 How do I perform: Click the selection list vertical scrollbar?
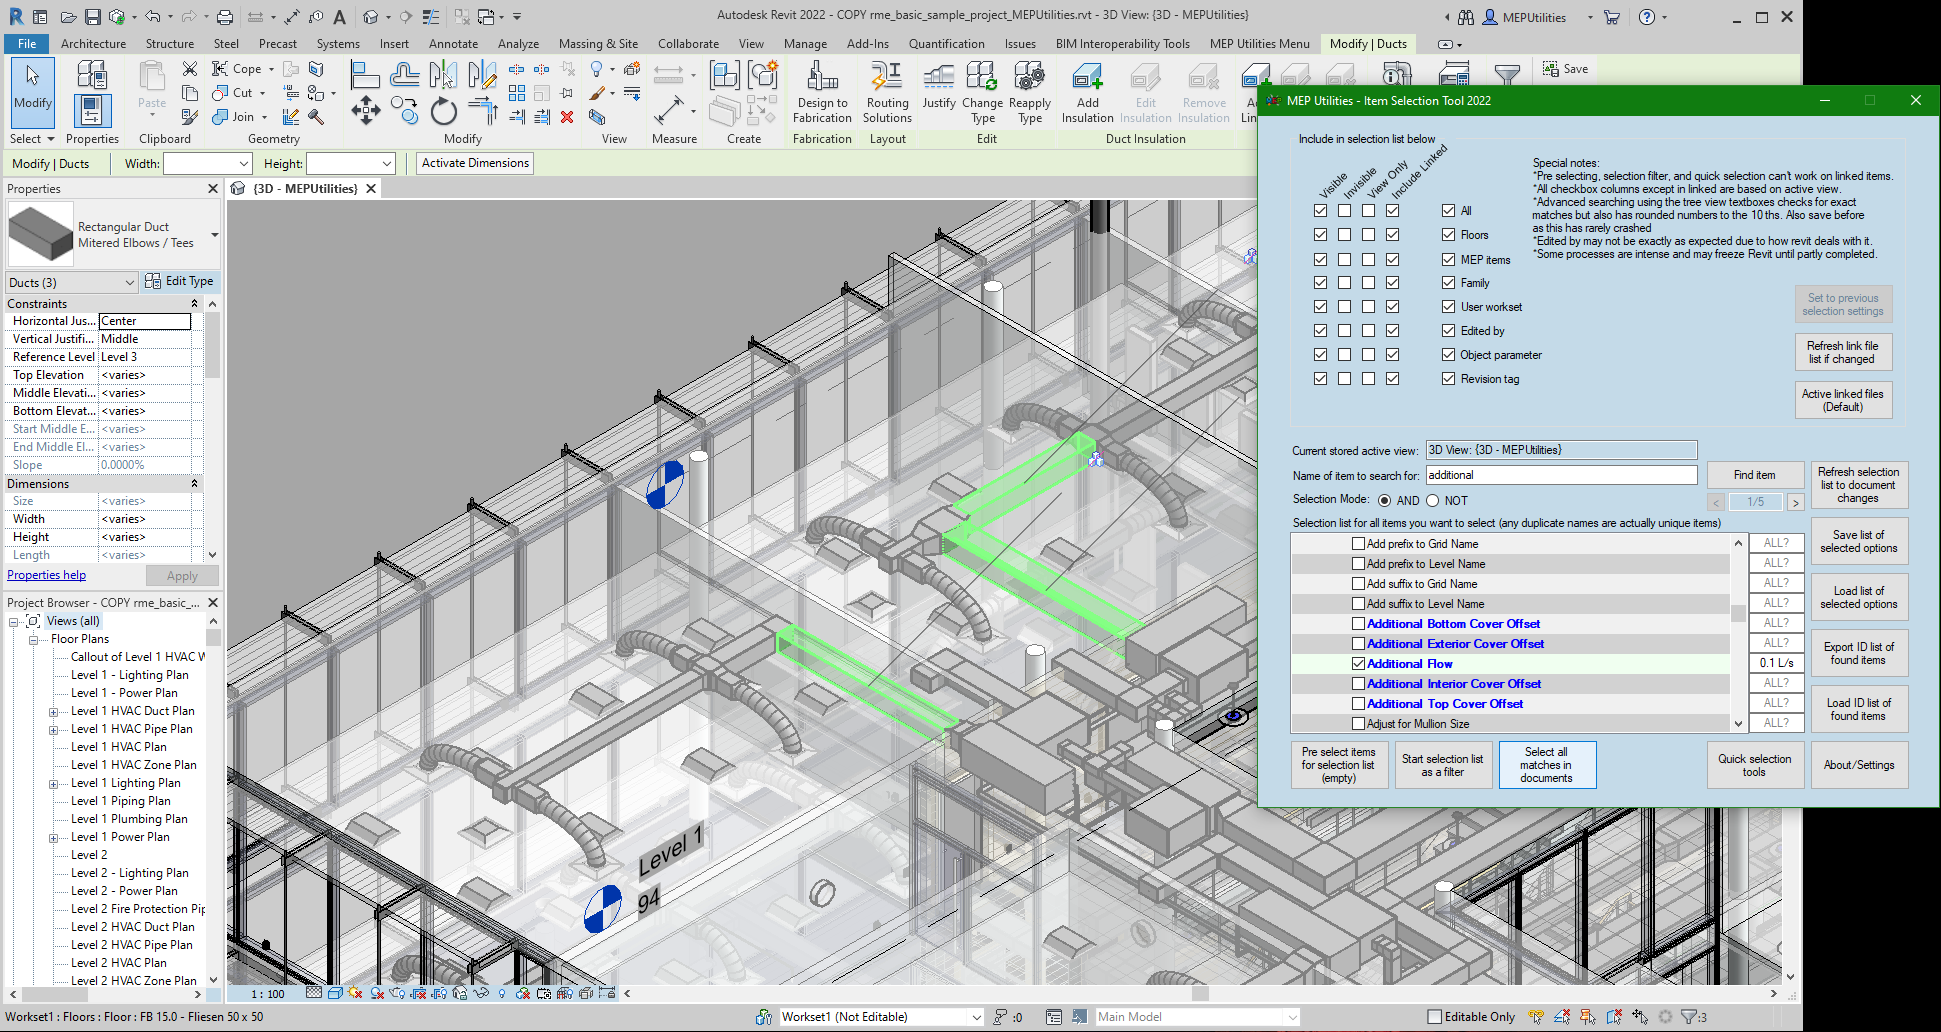1738,614
